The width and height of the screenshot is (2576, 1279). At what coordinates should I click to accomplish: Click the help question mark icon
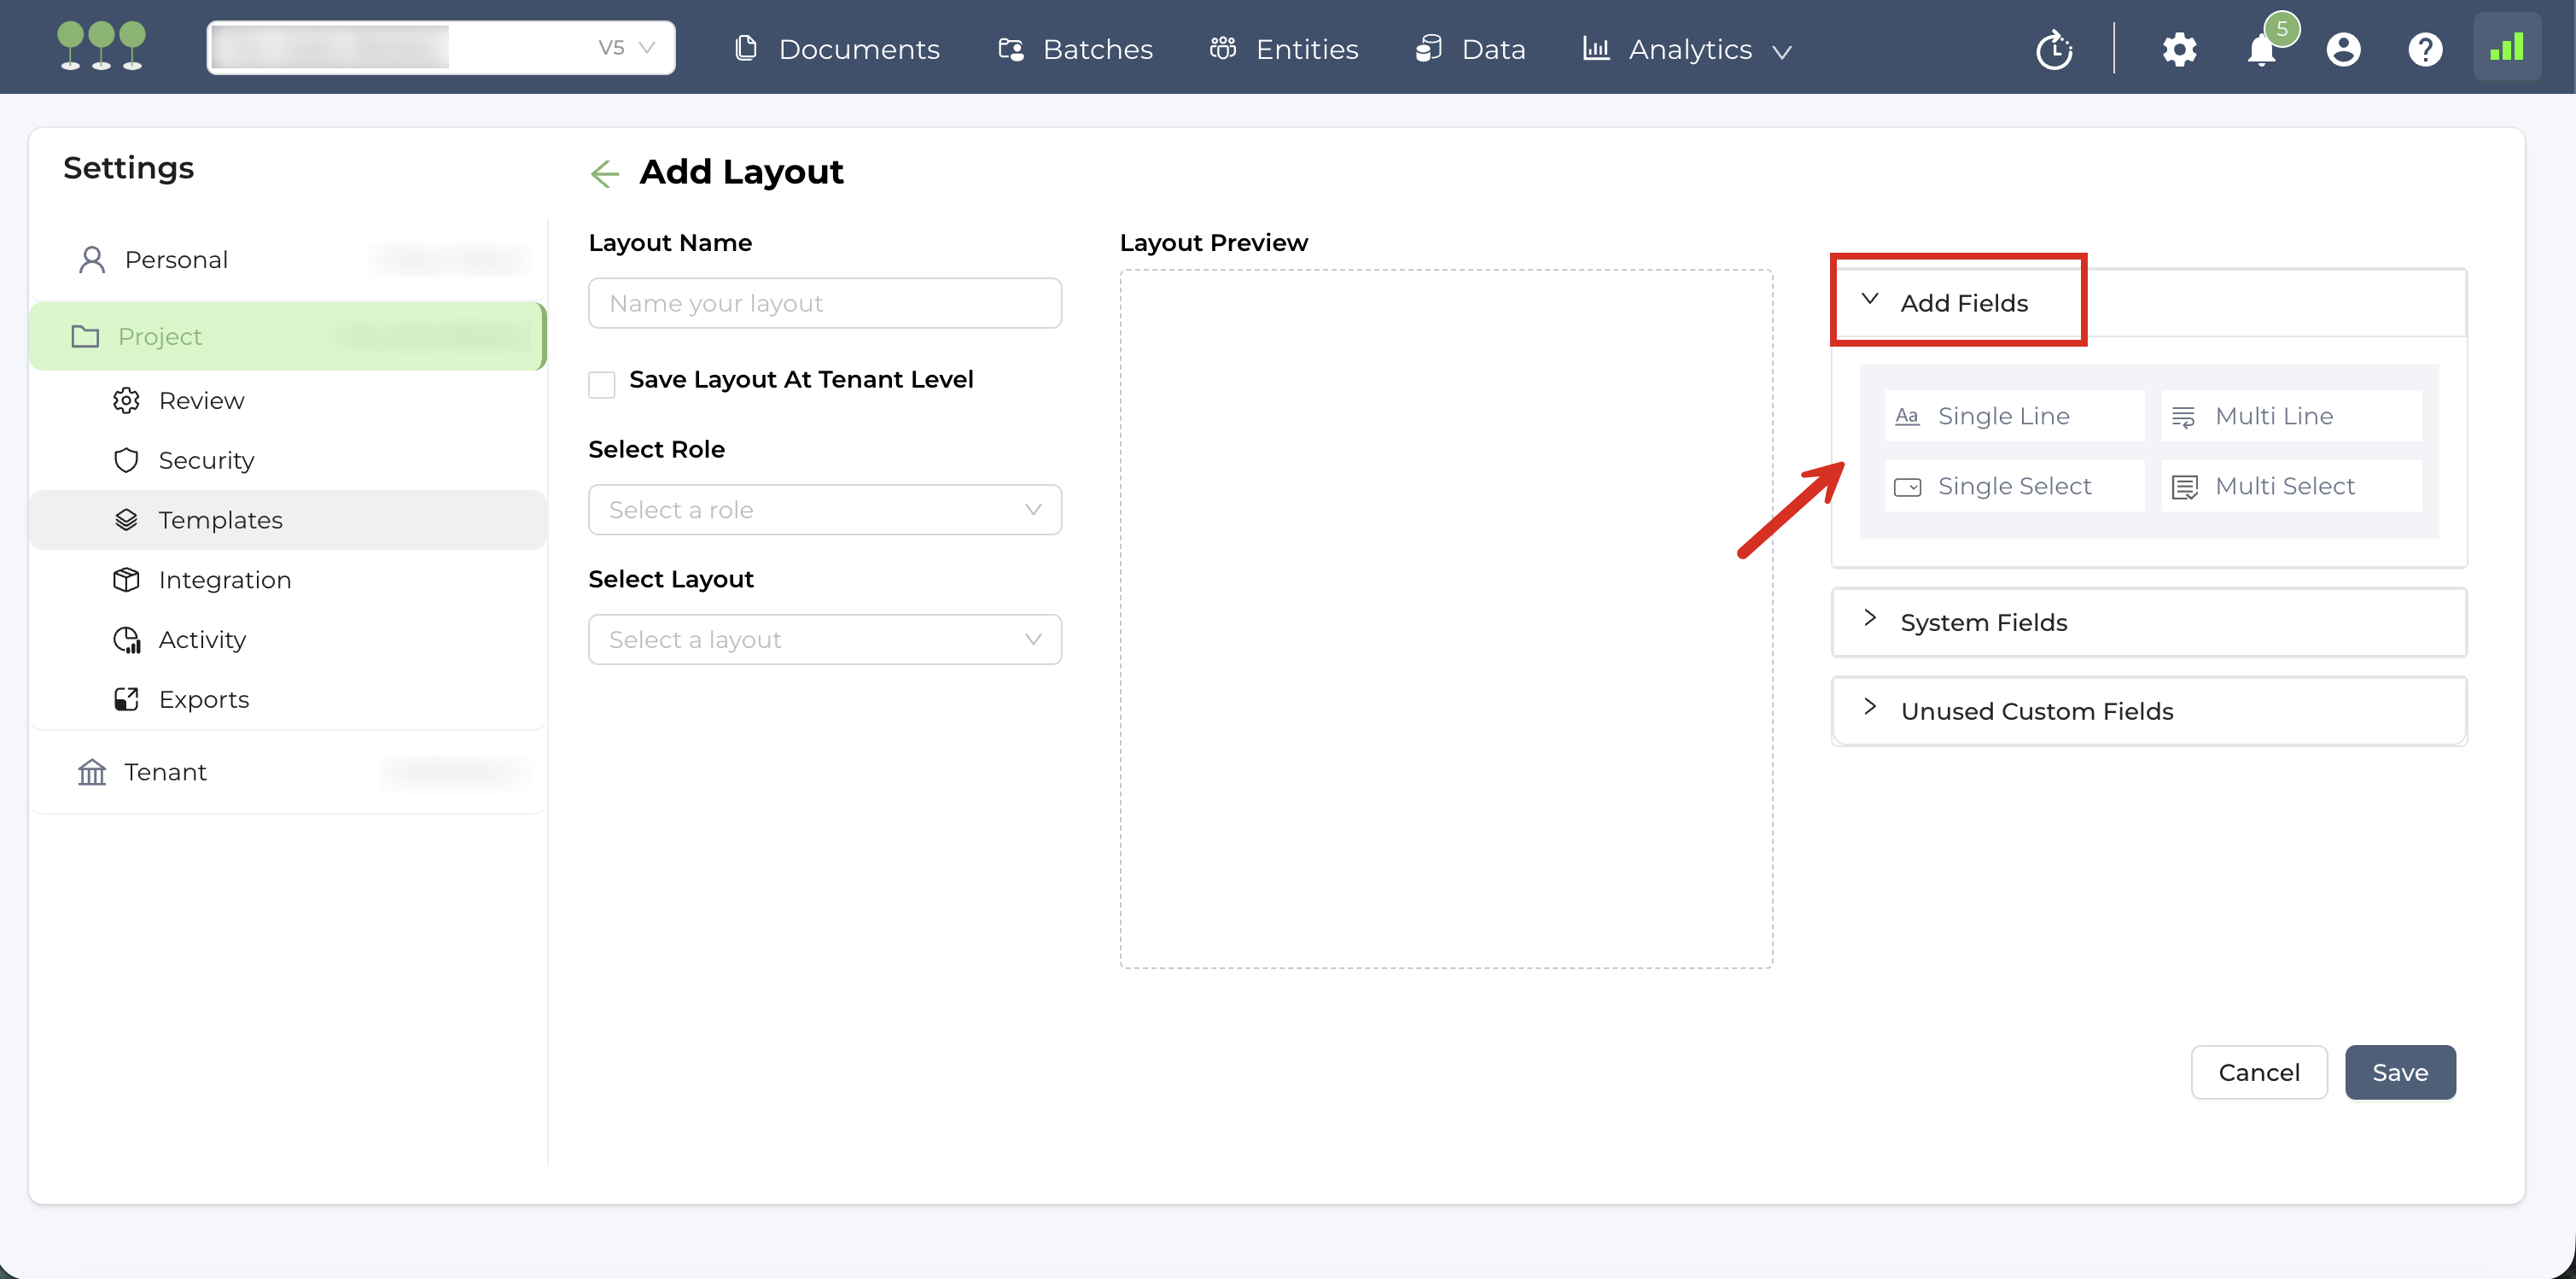click(2425, 49)
